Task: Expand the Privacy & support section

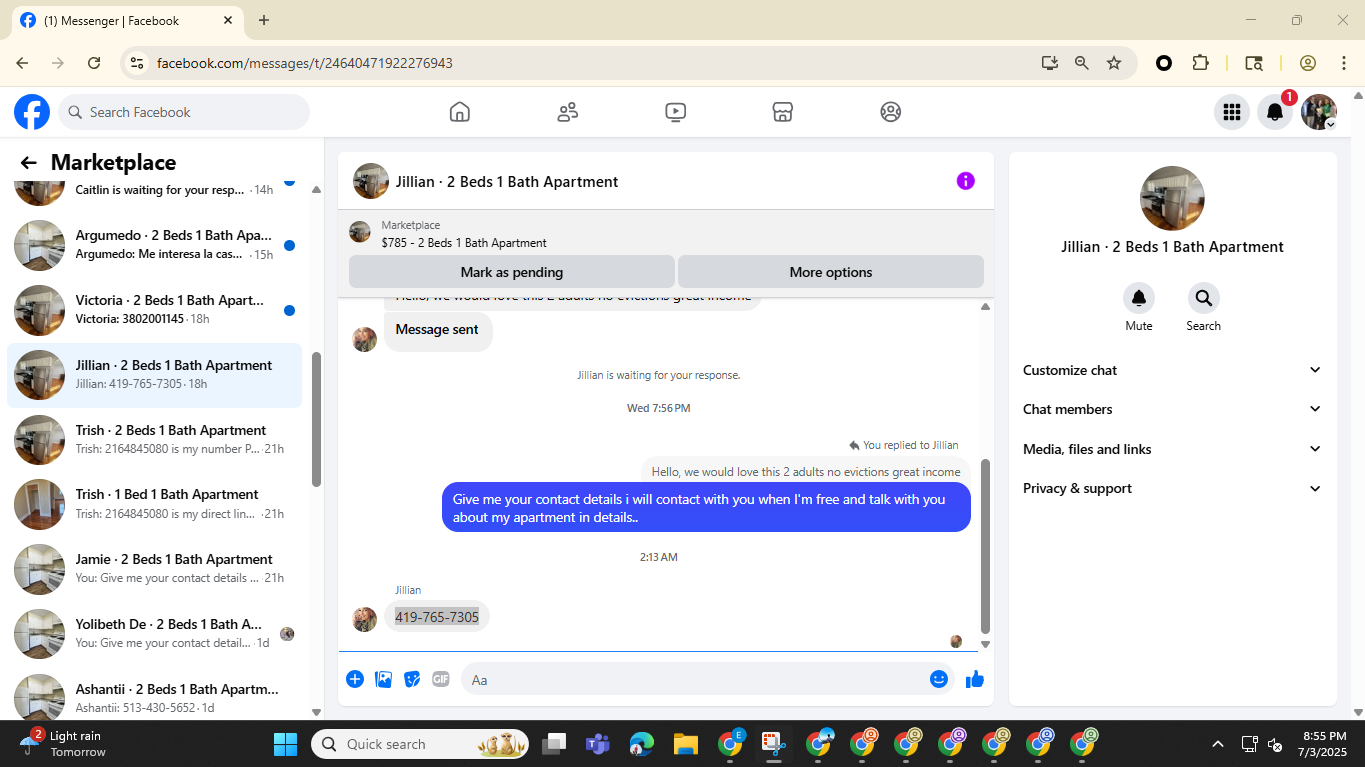Action: (x=1172, y=488)
